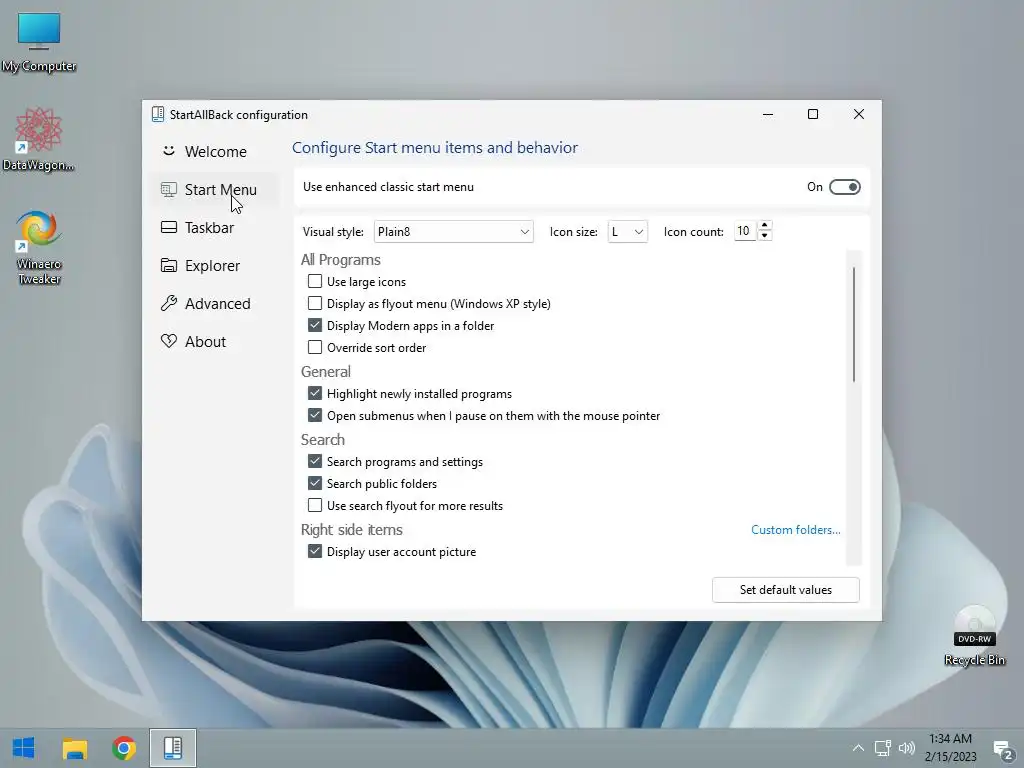Go to the Welcome section
1024x768 pixels.
pos(216,152)
